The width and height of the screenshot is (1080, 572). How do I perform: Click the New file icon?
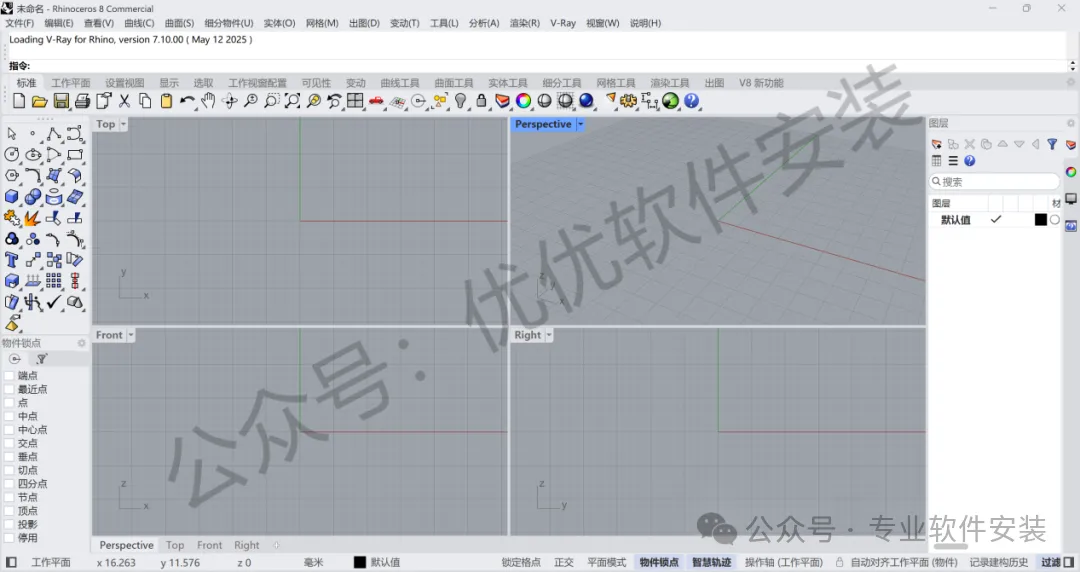point(19,101)
